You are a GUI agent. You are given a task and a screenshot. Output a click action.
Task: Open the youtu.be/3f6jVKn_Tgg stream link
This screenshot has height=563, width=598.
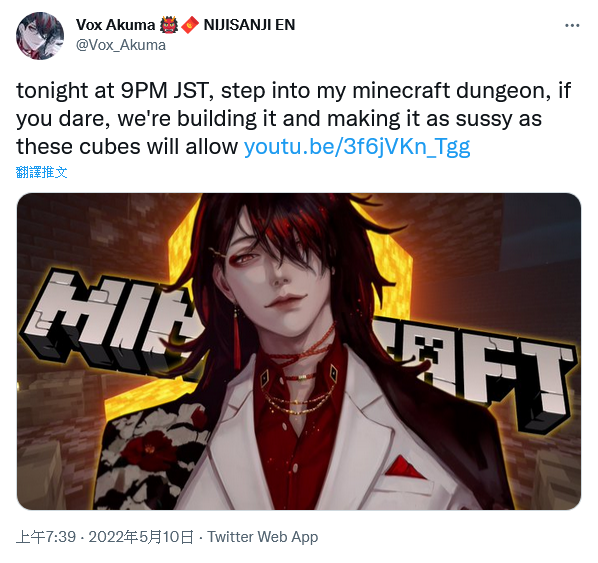(357, 146)
